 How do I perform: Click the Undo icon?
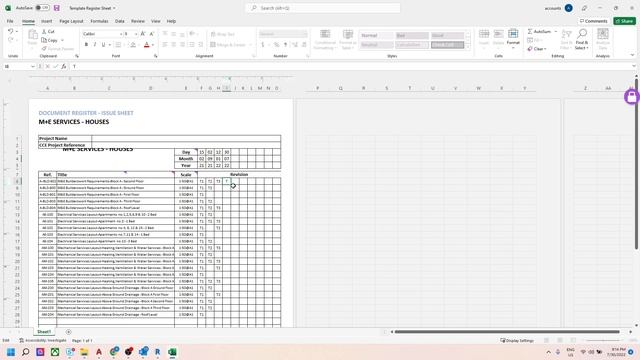(x=11, y=31)
